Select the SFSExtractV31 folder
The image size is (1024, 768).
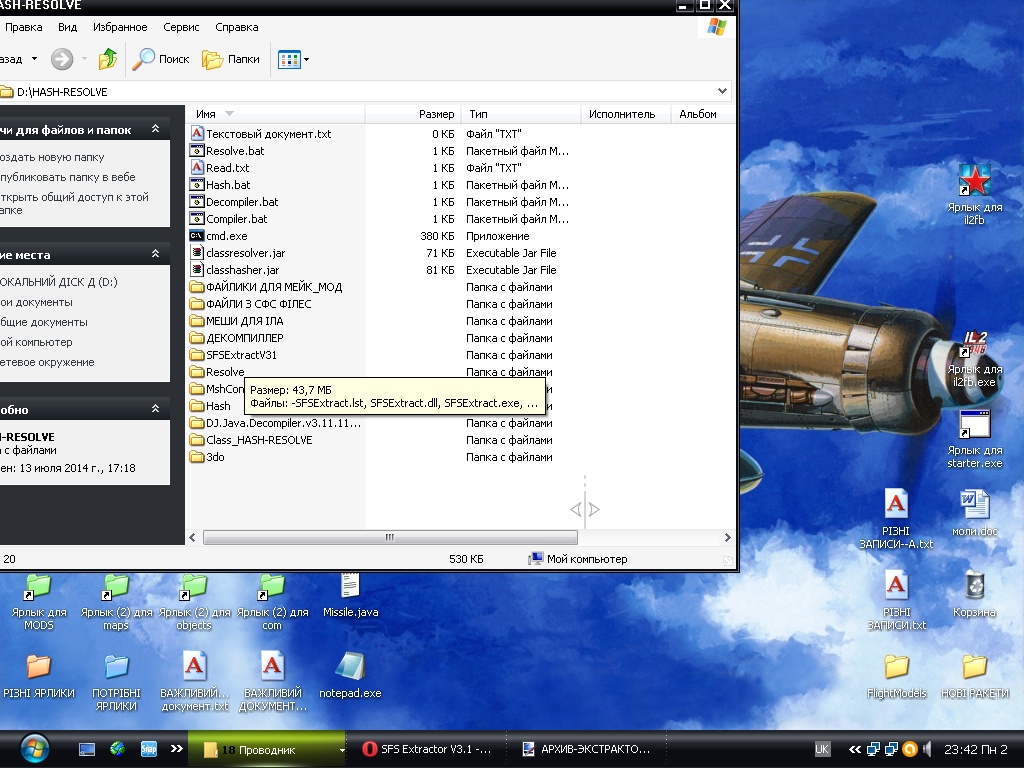[241, 355]
